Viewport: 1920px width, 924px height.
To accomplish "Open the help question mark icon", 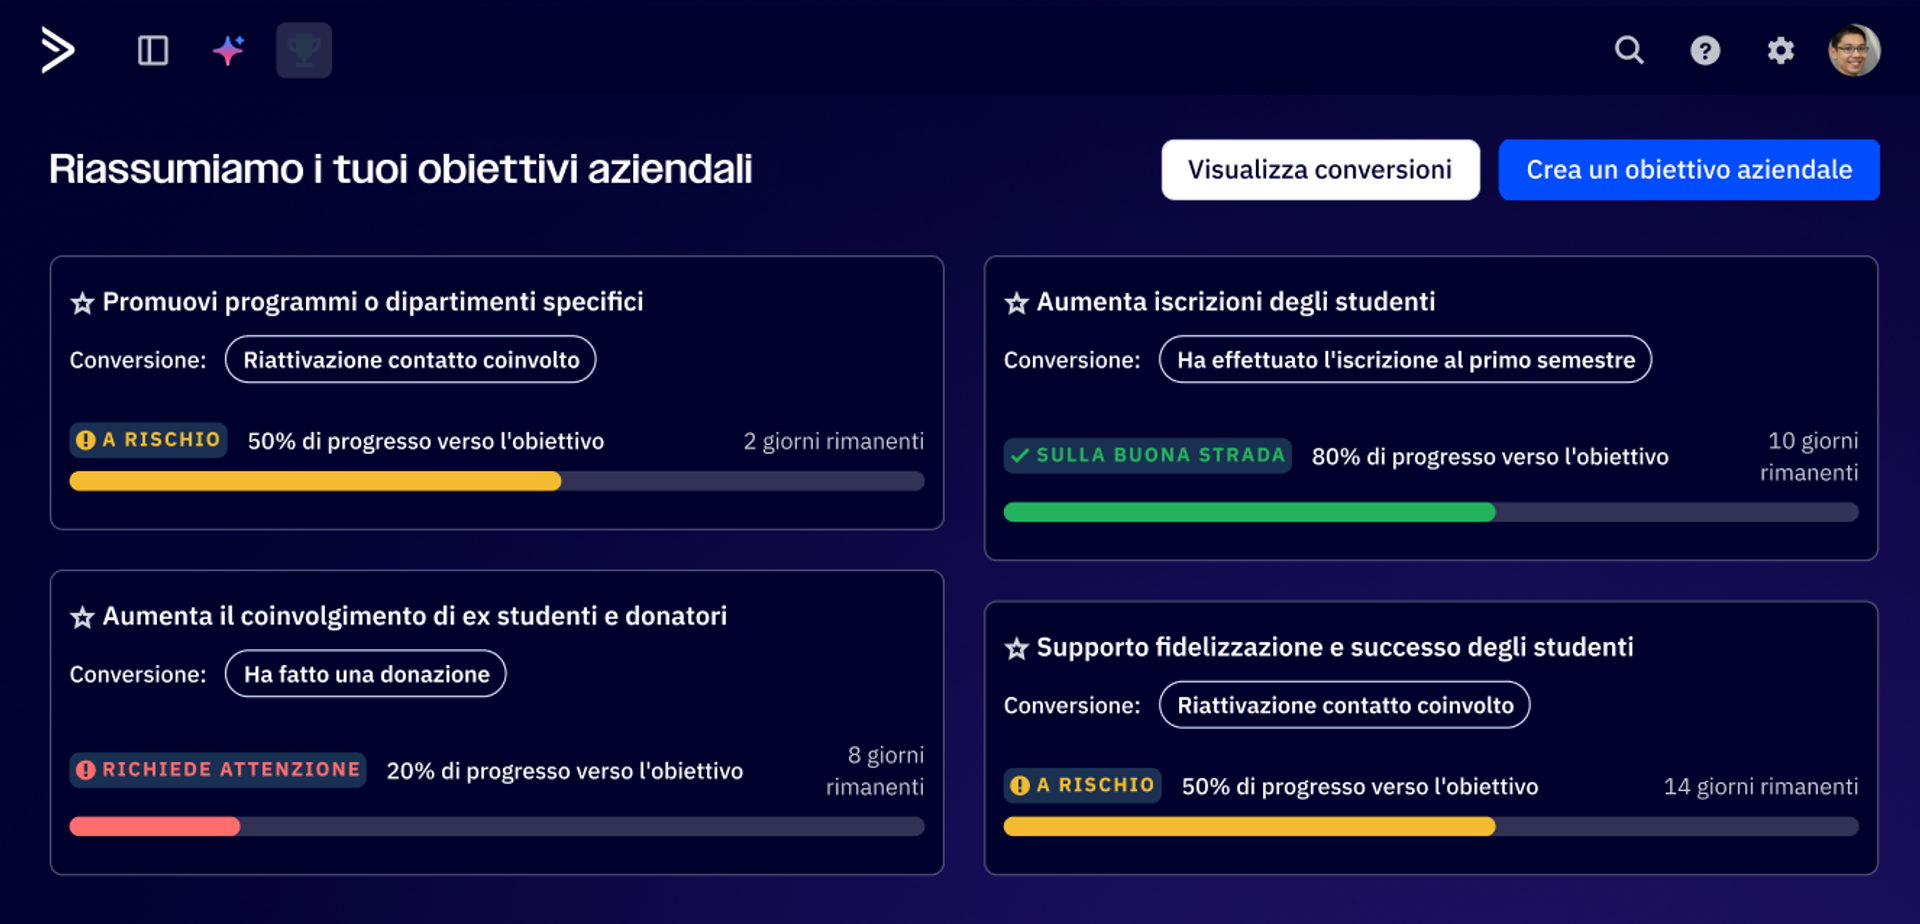I will coord(1705,50).
